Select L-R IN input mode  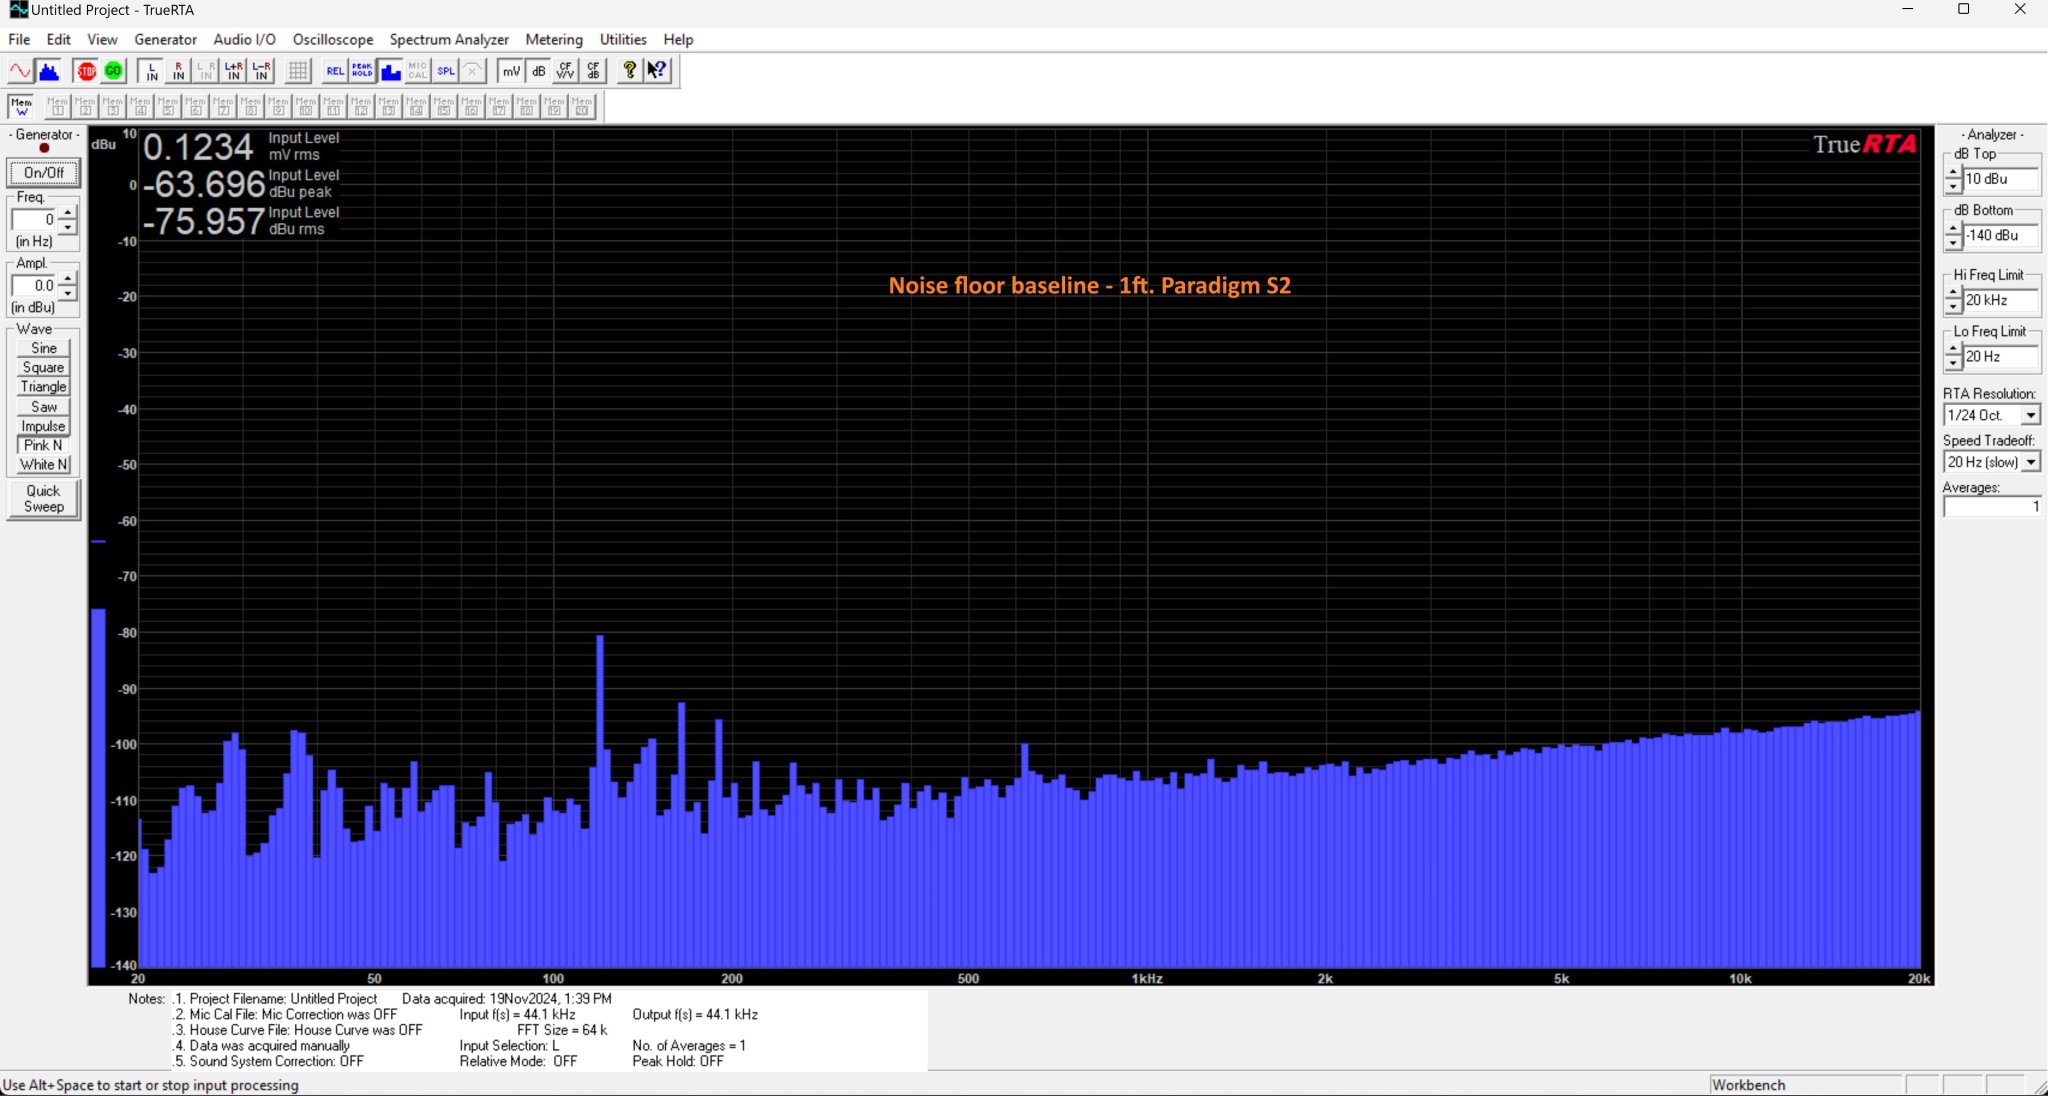point(261,71)
